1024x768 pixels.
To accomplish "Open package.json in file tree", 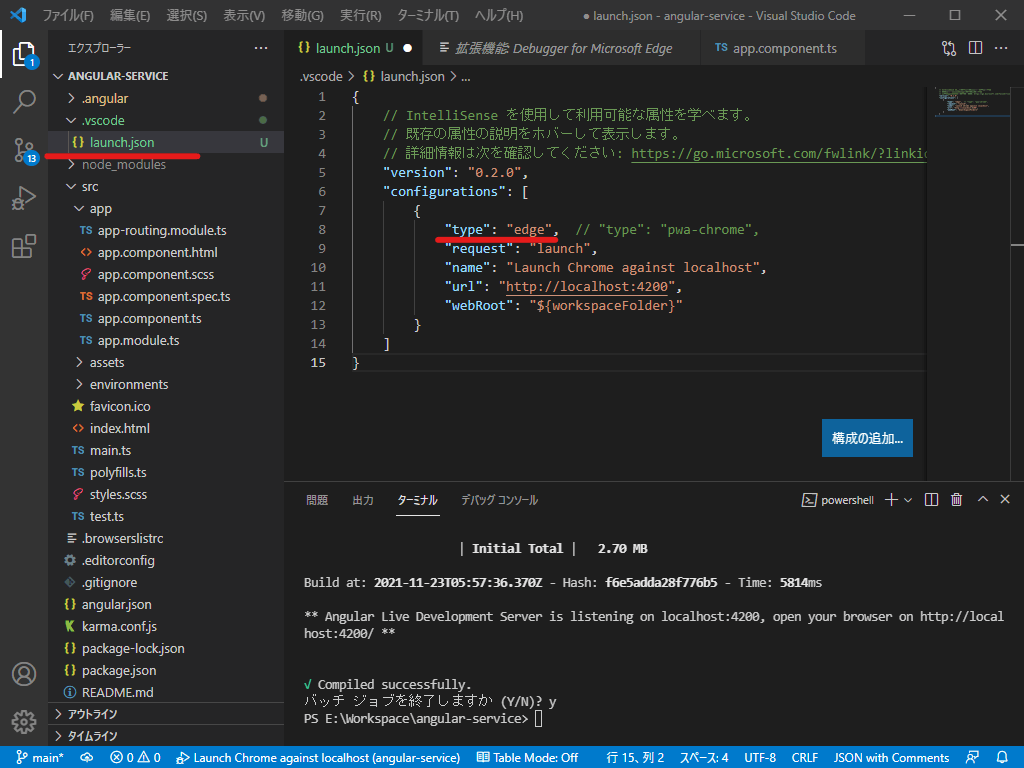I will (x=165, y=670).
